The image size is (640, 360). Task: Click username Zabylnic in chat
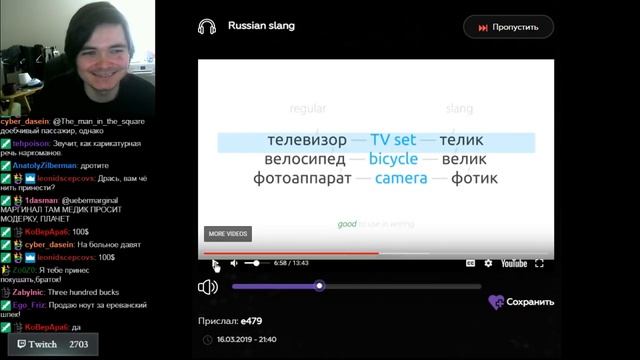click(x=28, y=292)
